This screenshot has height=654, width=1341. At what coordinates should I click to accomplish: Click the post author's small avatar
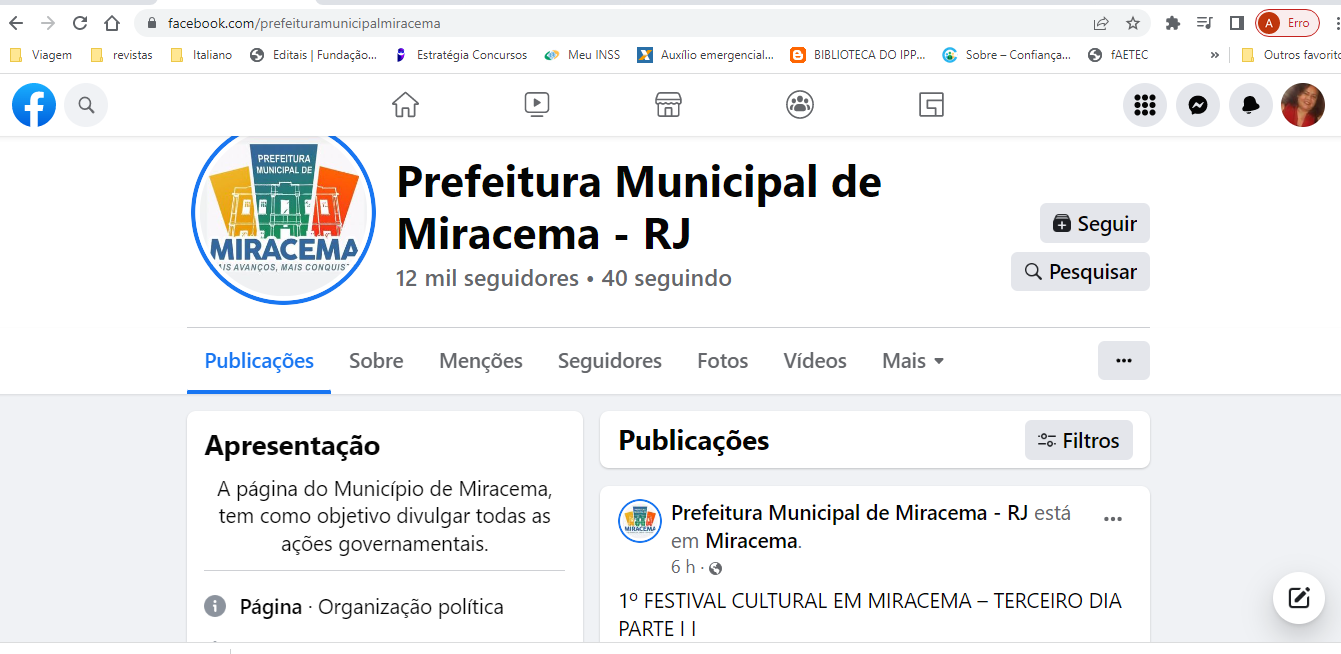[640, 521]
